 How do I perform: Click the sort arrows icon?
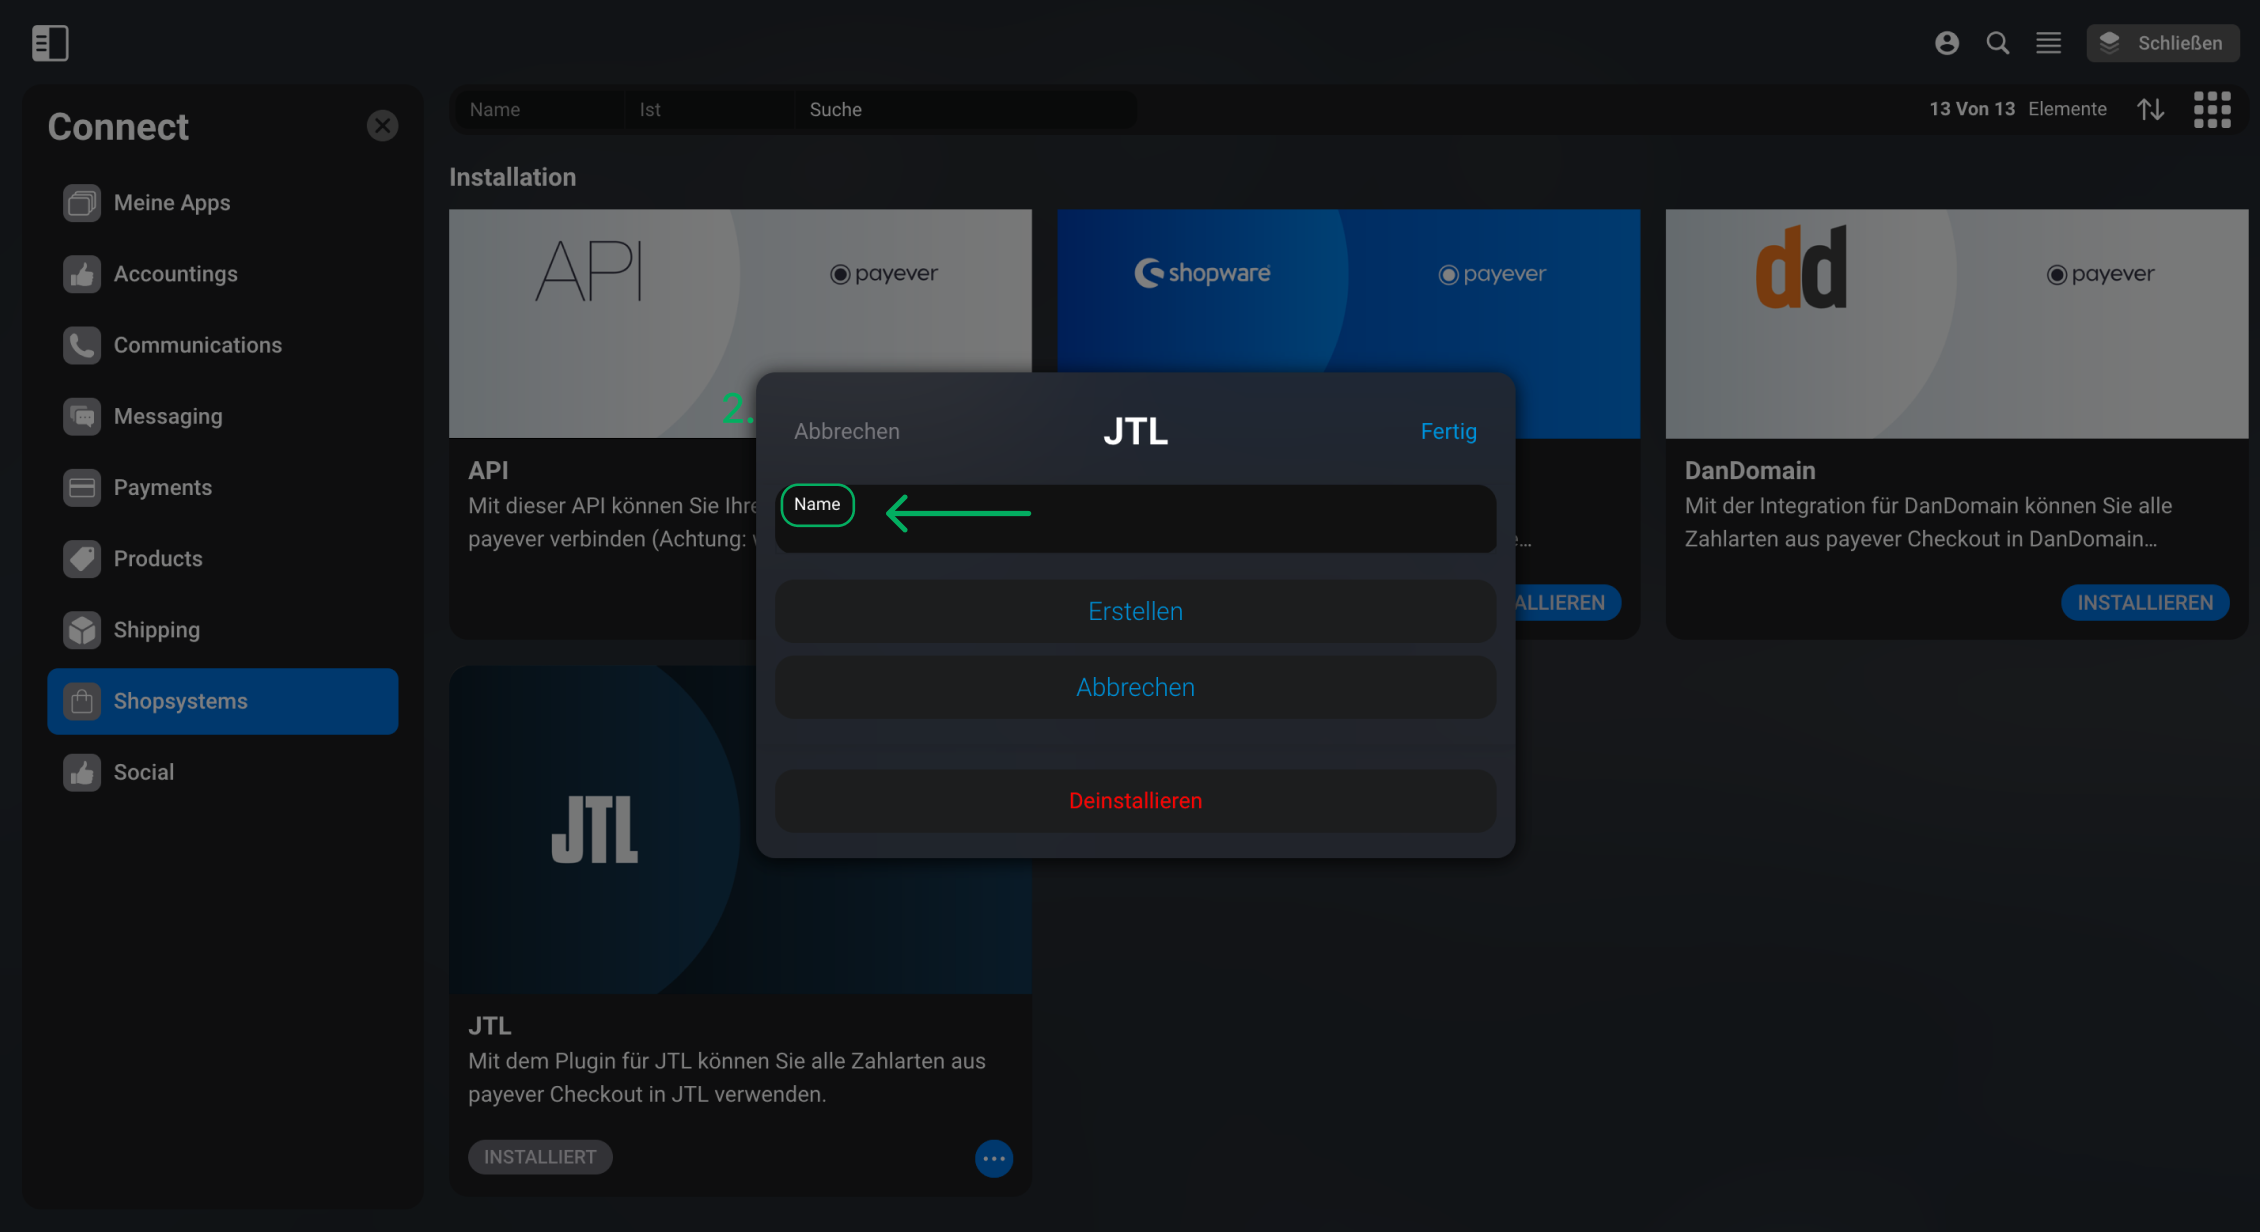pyautogui.click(x=2151, y=109)
